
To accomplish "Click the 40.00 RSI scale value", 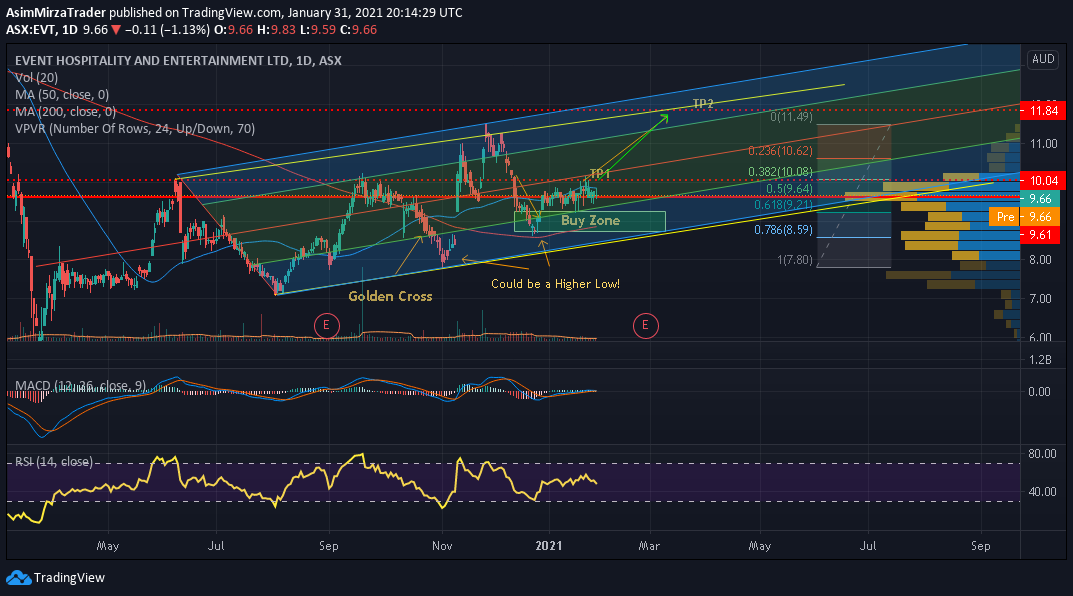I will (x=1042, y=491).
